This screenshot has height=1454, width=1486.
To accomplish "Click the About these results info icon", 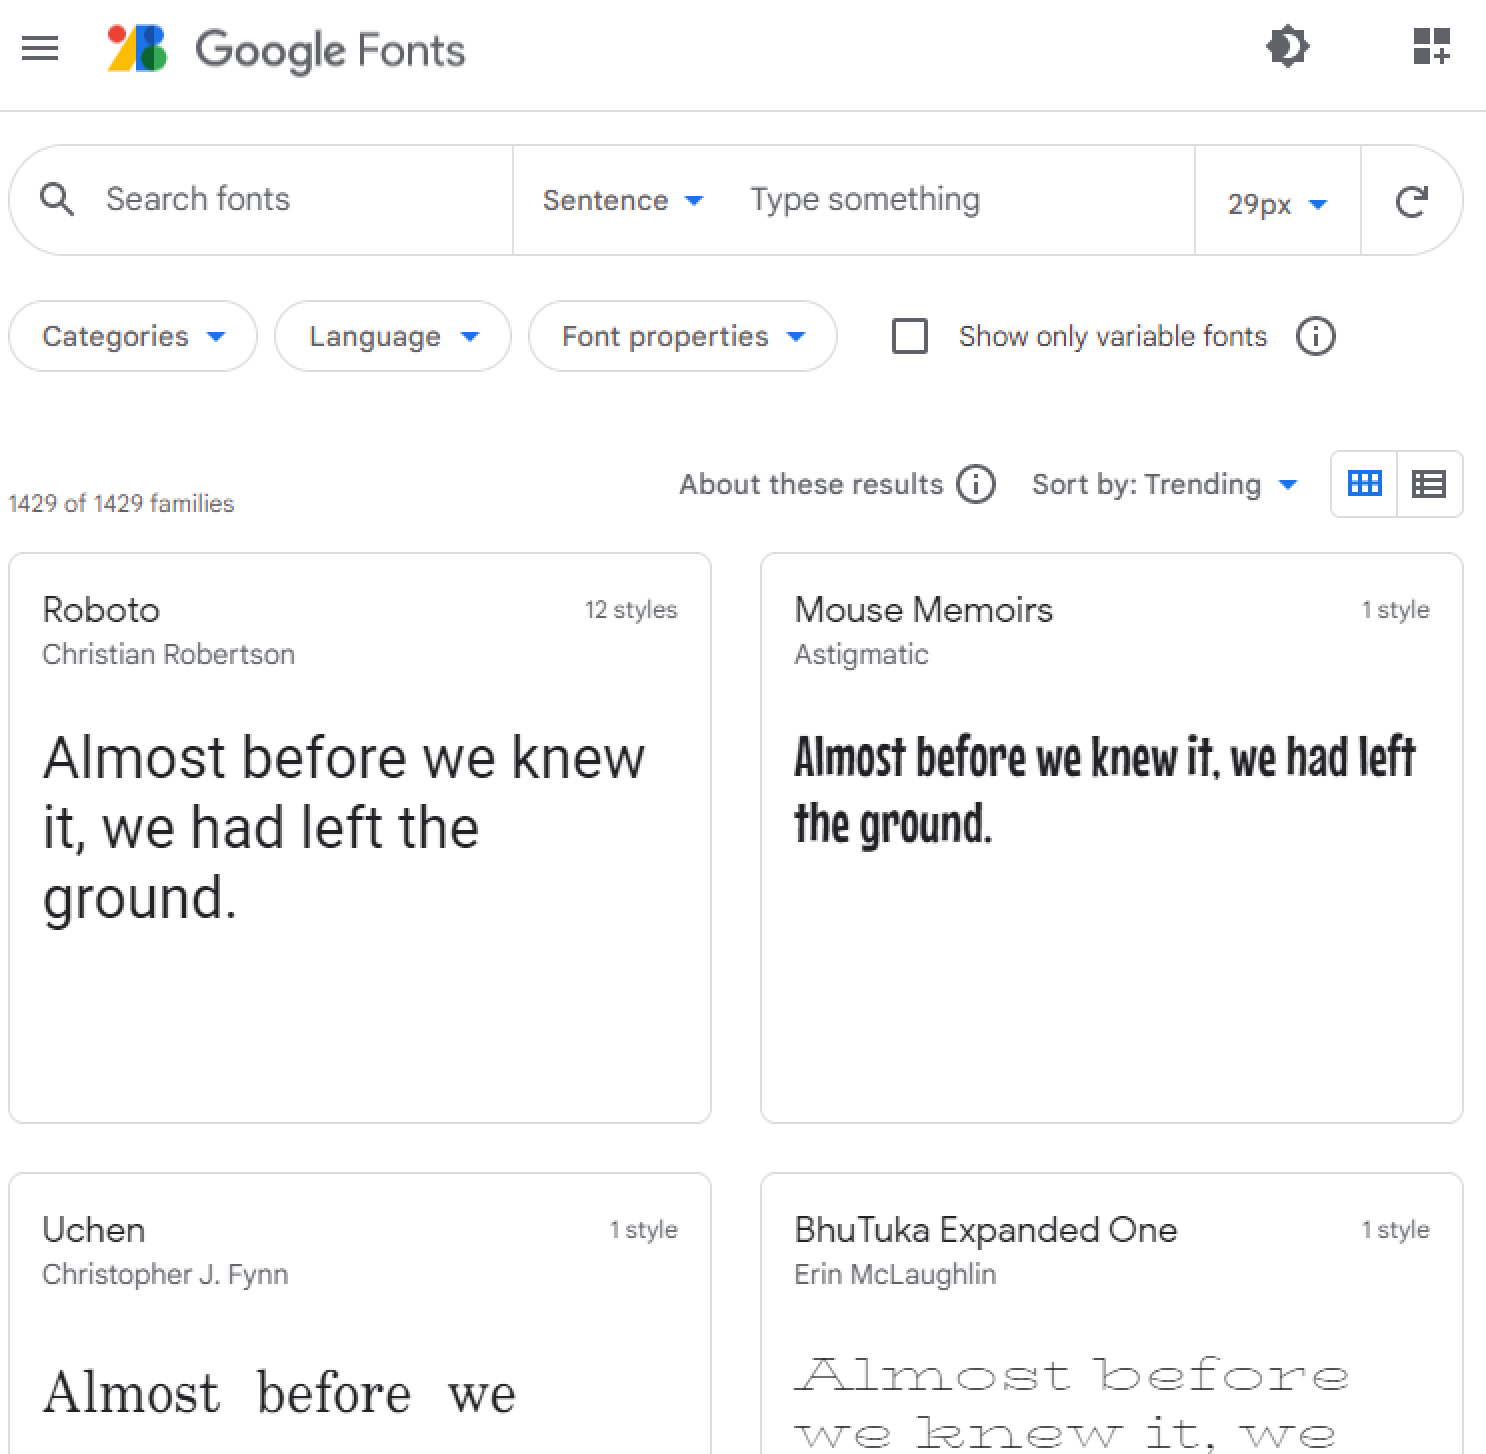I will [x=976, y=485].
